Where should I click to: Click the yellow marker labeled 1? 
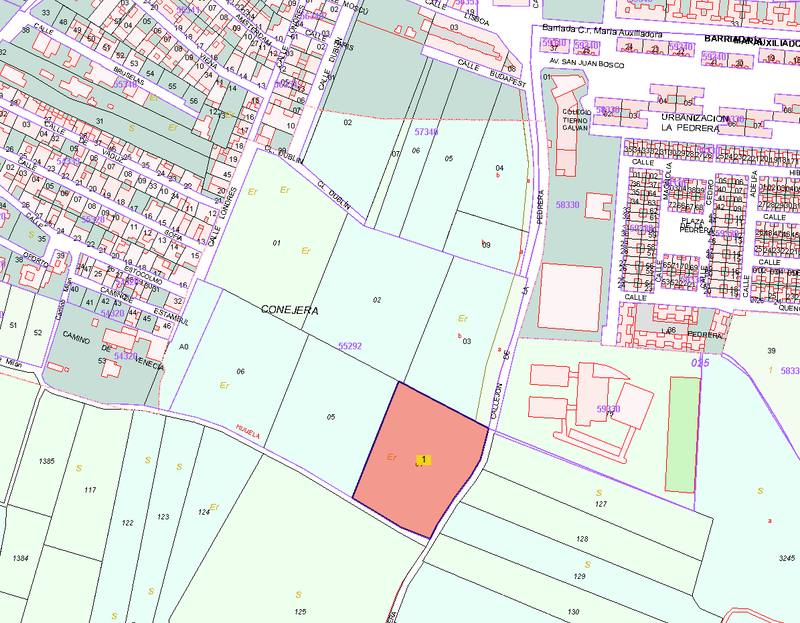(423, 460)
